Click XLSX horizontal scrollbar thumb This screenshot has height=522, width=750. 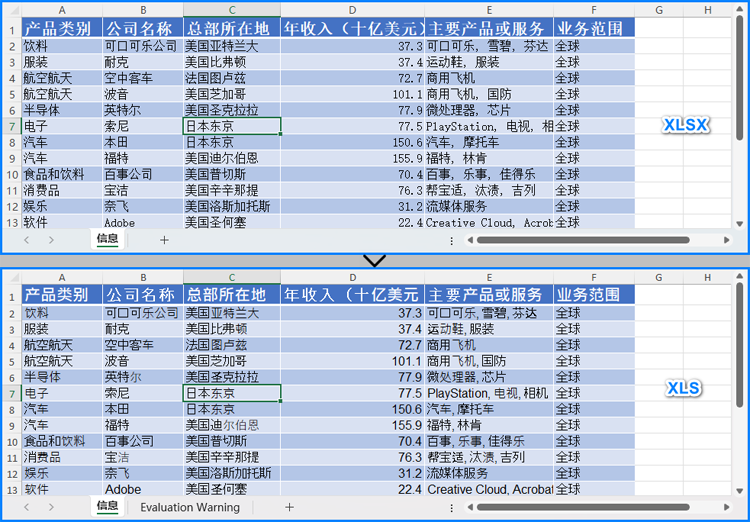point(583,240)
